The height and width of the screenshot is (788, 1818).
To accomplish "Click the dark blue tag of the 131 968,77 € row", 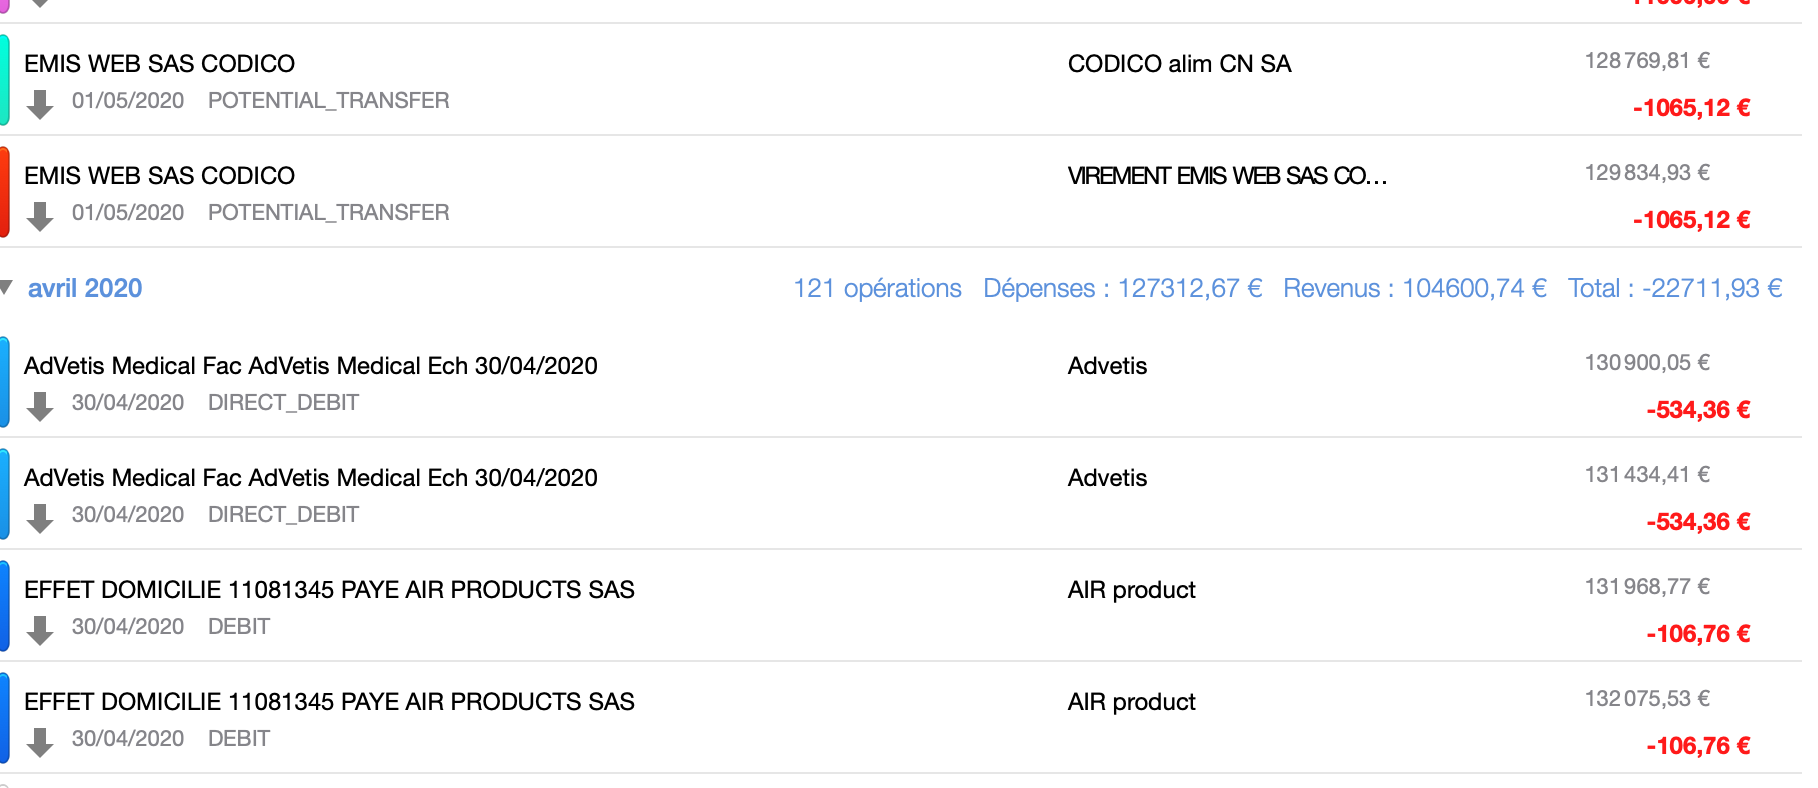I will coord(5,606).
